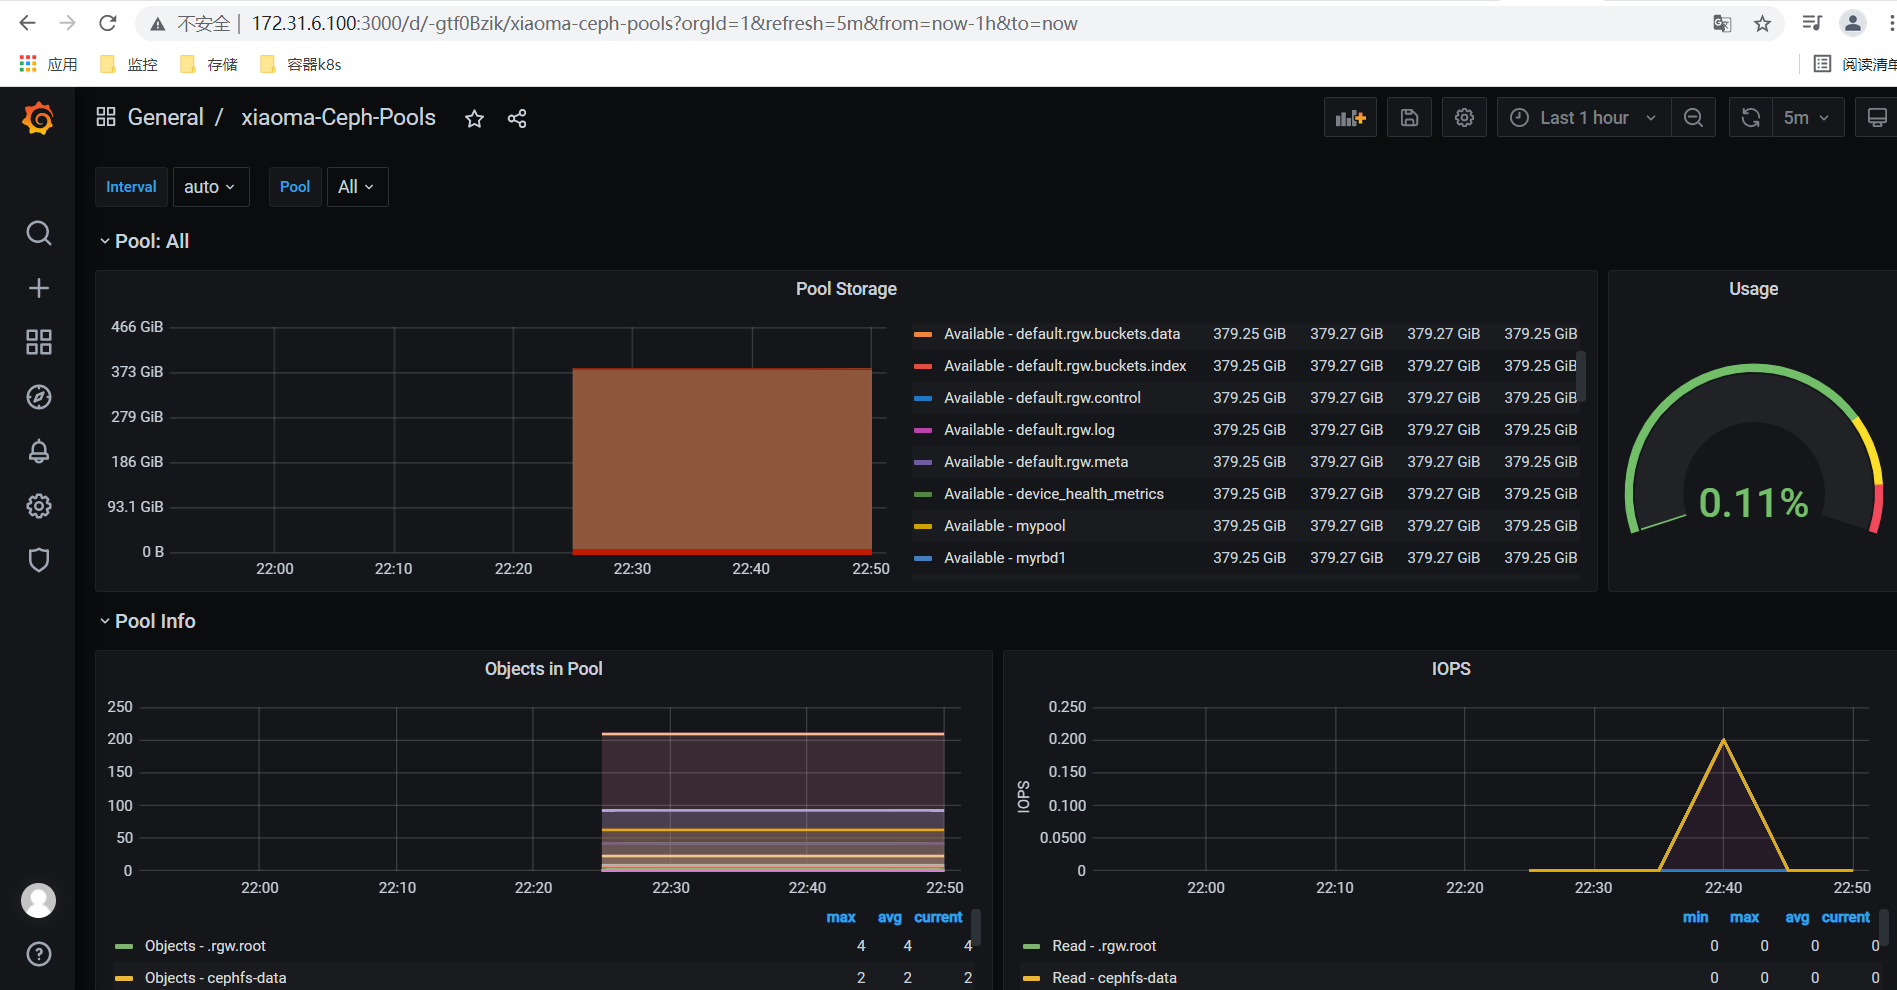Sort IOPS legend by avg column

1797,917
